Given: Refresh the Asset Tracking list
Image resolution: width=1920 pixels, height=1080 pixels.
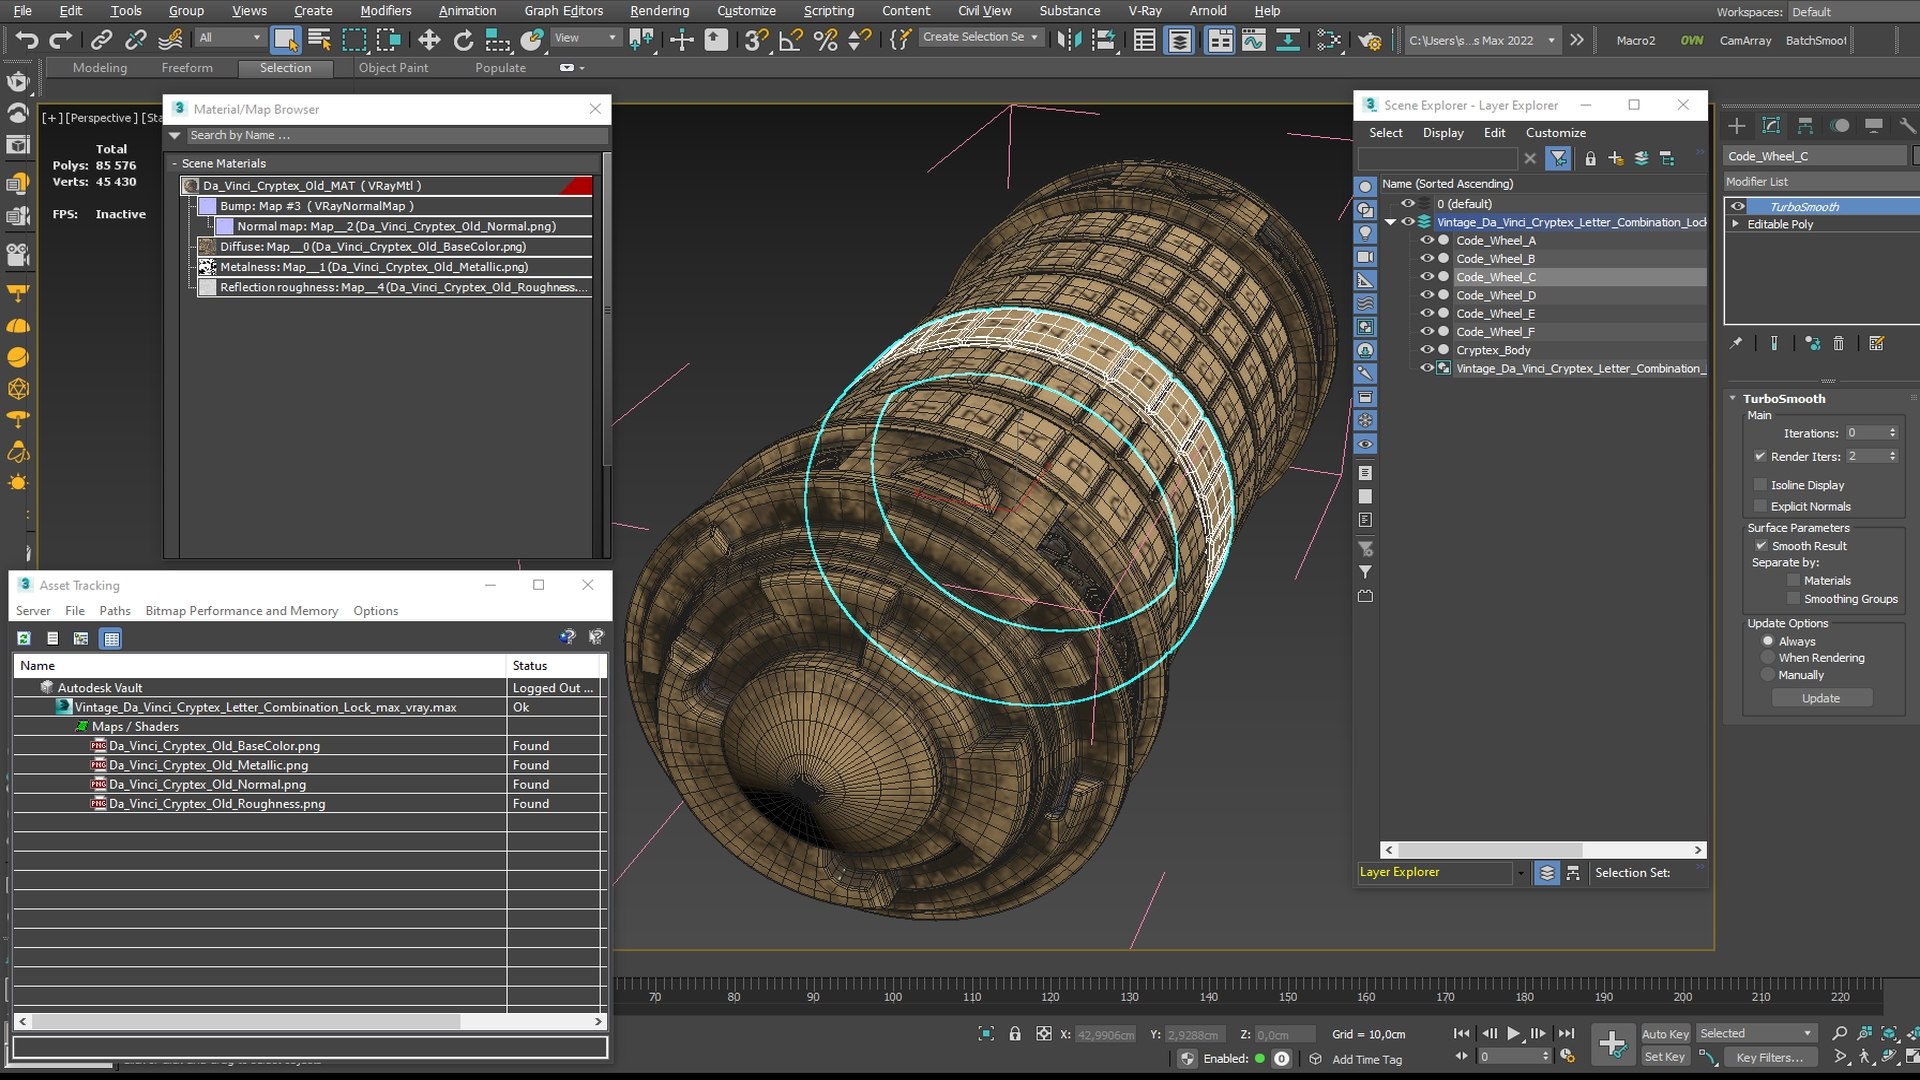Looking at the screenshot, I should 24,638.
